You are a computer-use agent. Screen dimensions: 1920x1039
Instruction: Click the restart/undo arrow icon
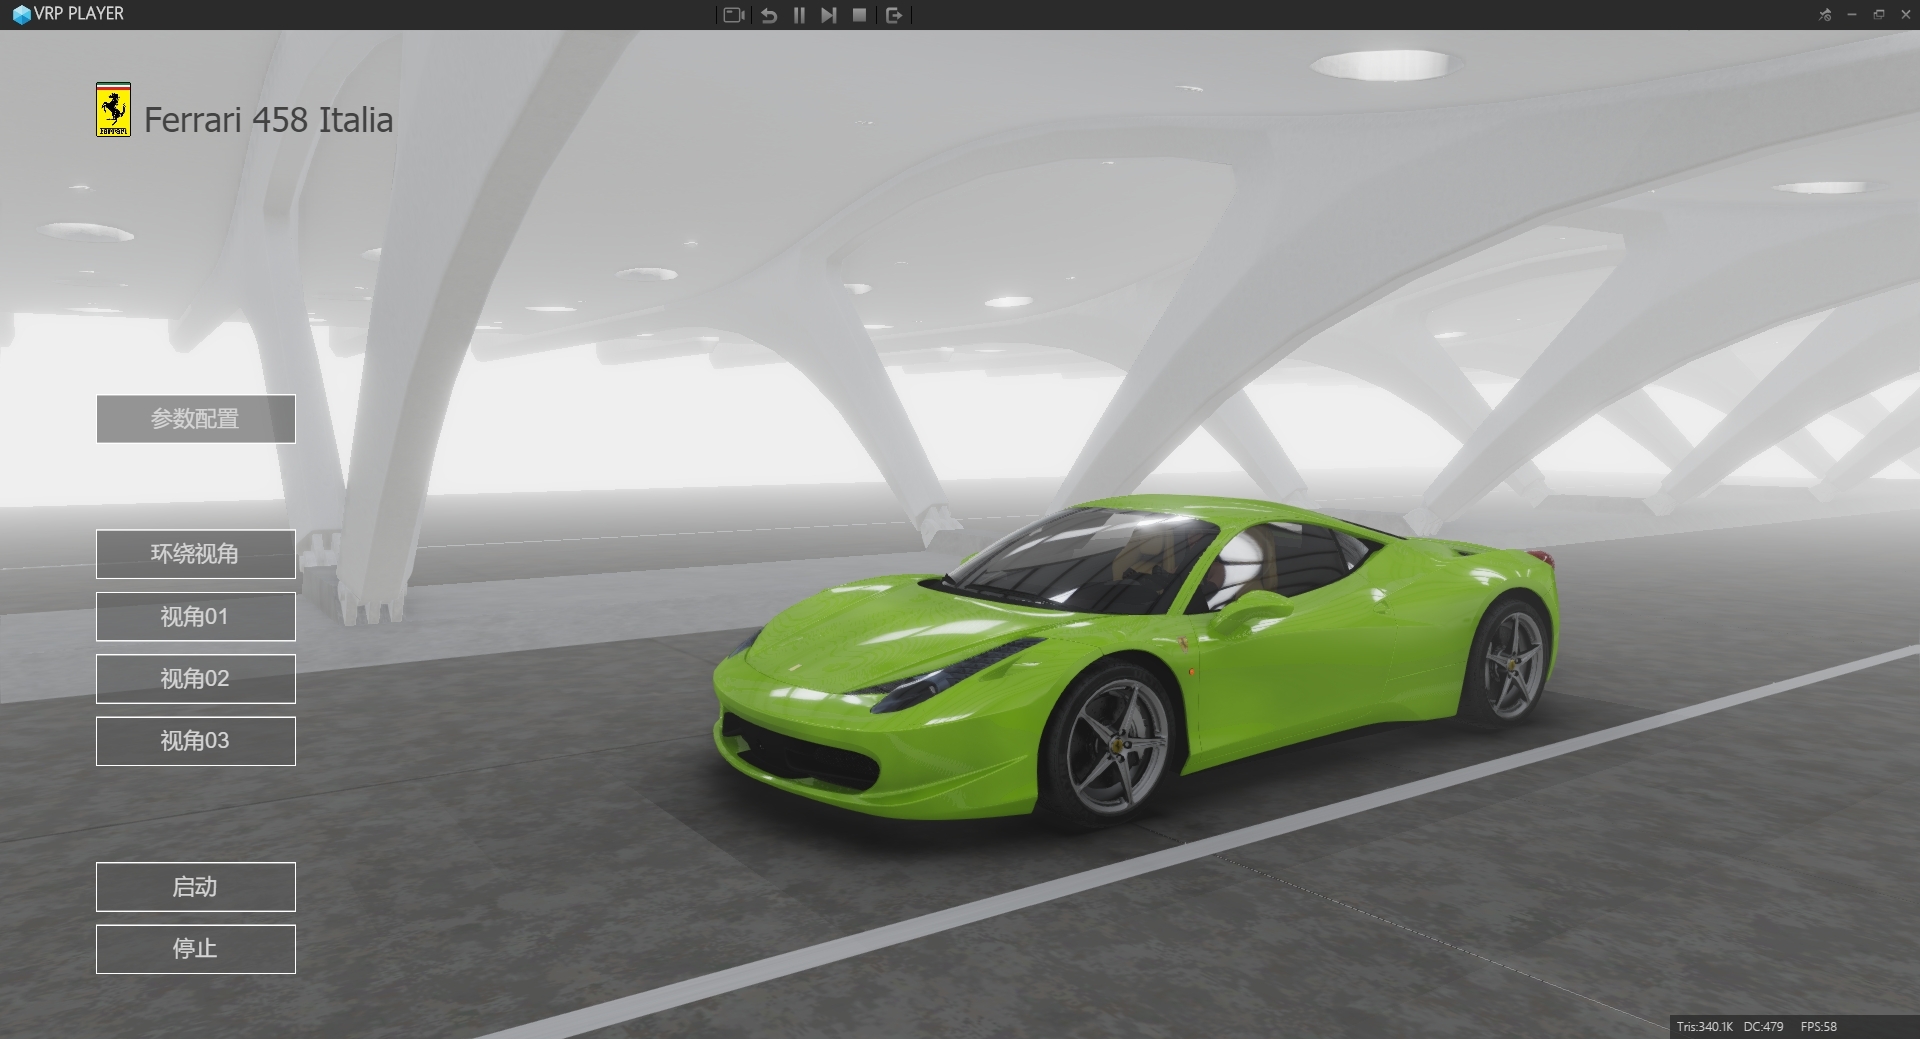769,15
